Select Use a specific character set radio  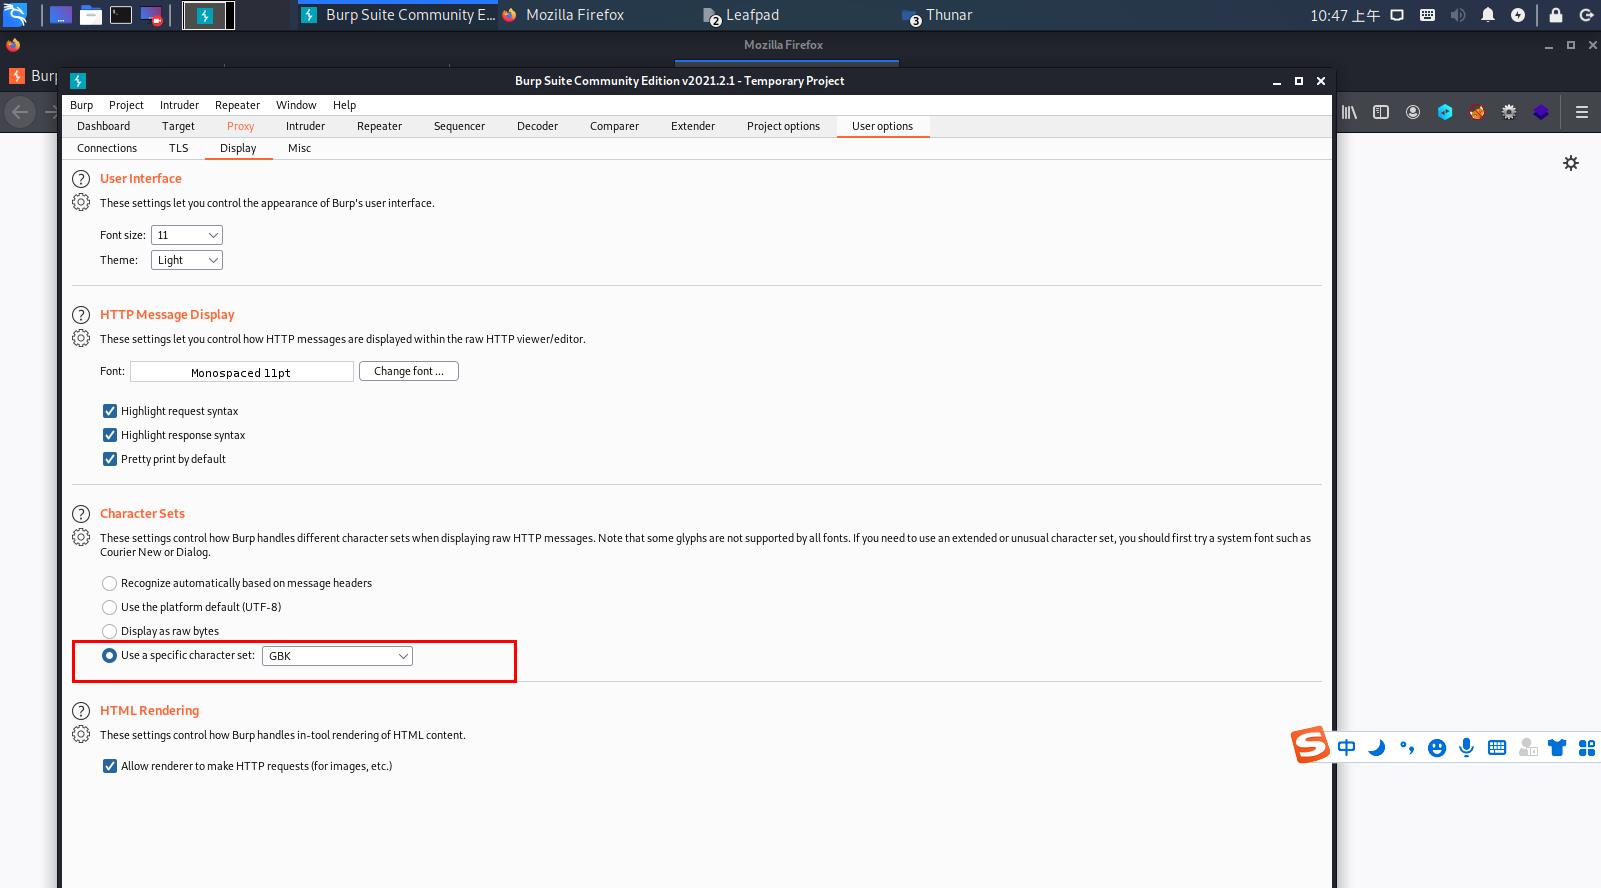110,656
